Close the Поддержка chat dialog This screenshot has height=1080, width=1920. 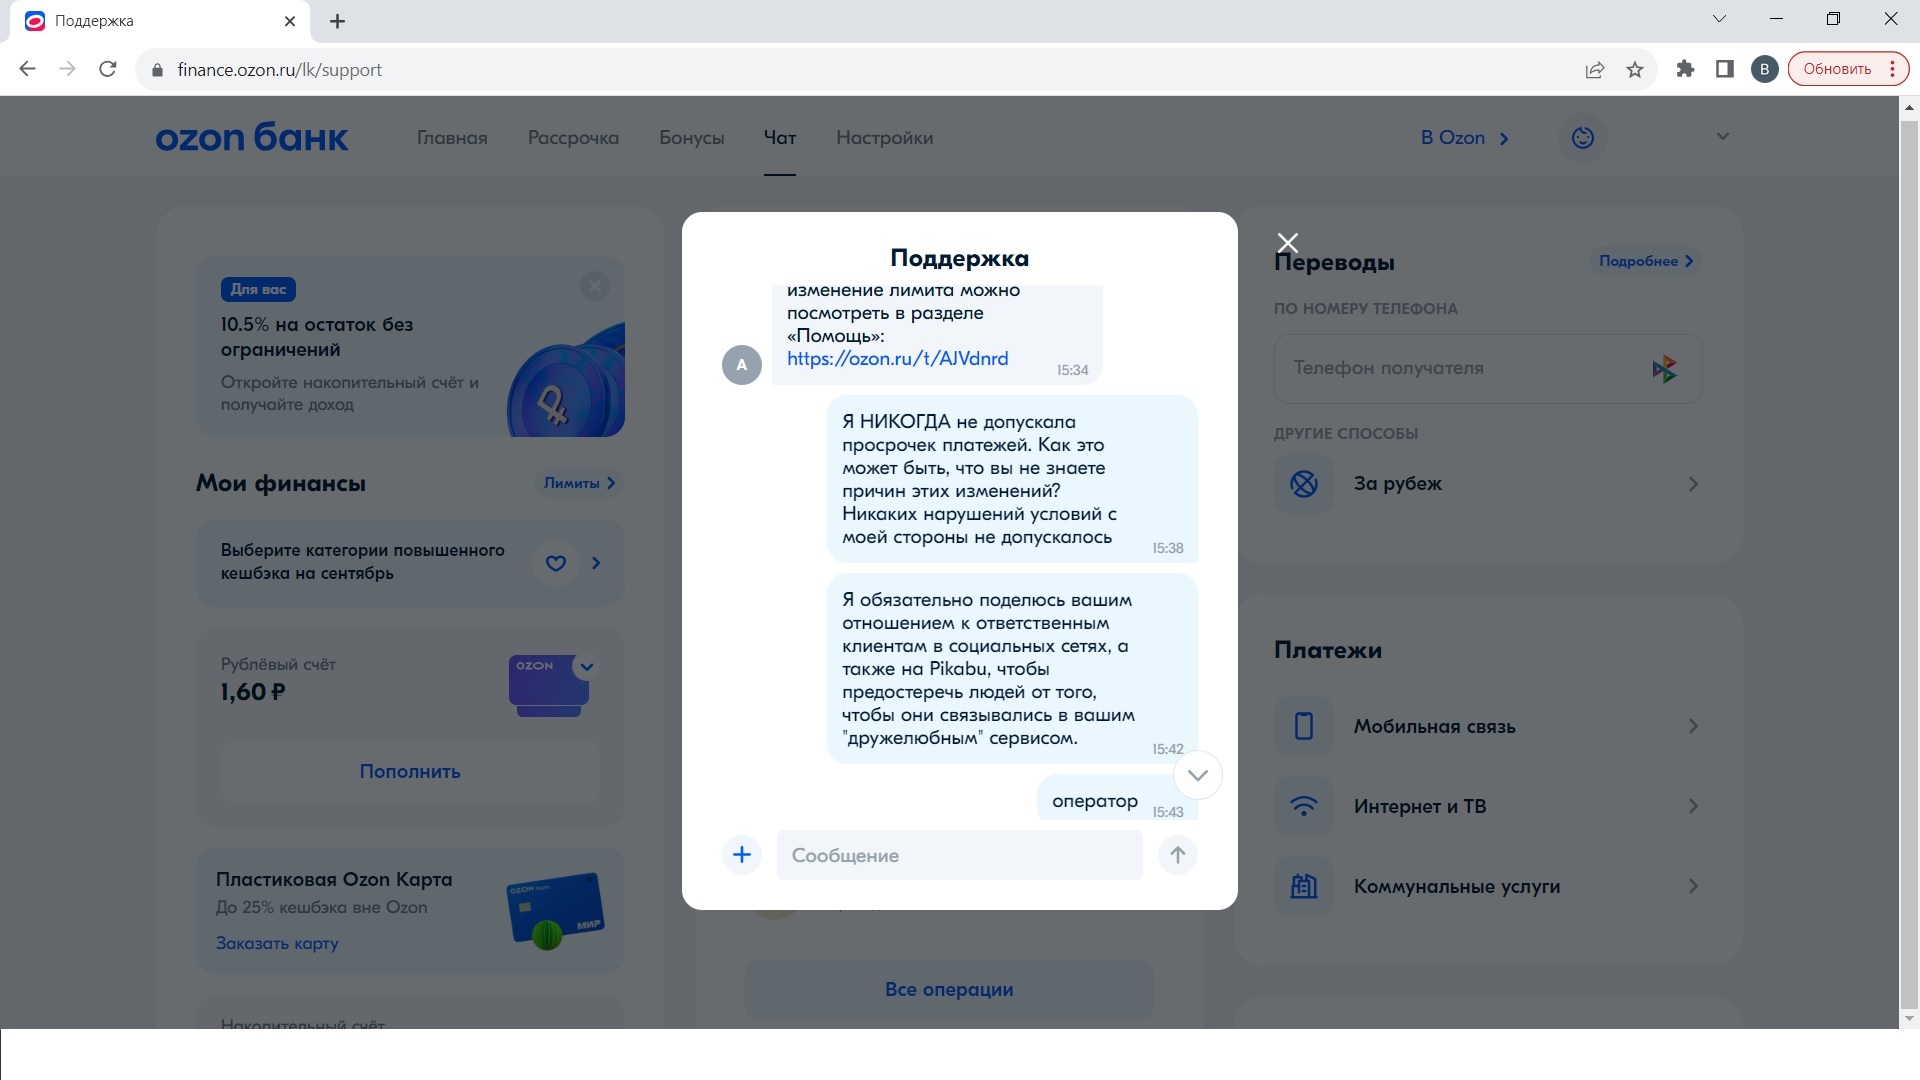[1288, 243]
